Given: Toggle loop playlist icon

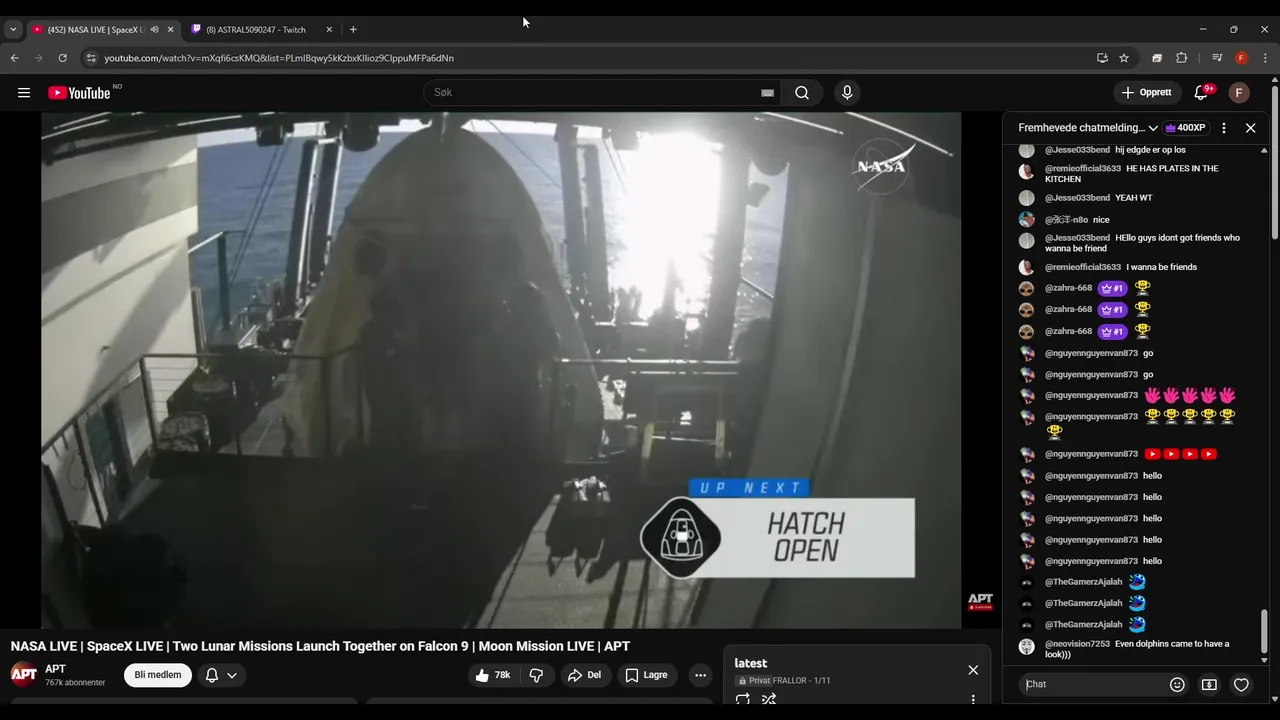Looking at the screenshot, I should (x=743, y=699).
